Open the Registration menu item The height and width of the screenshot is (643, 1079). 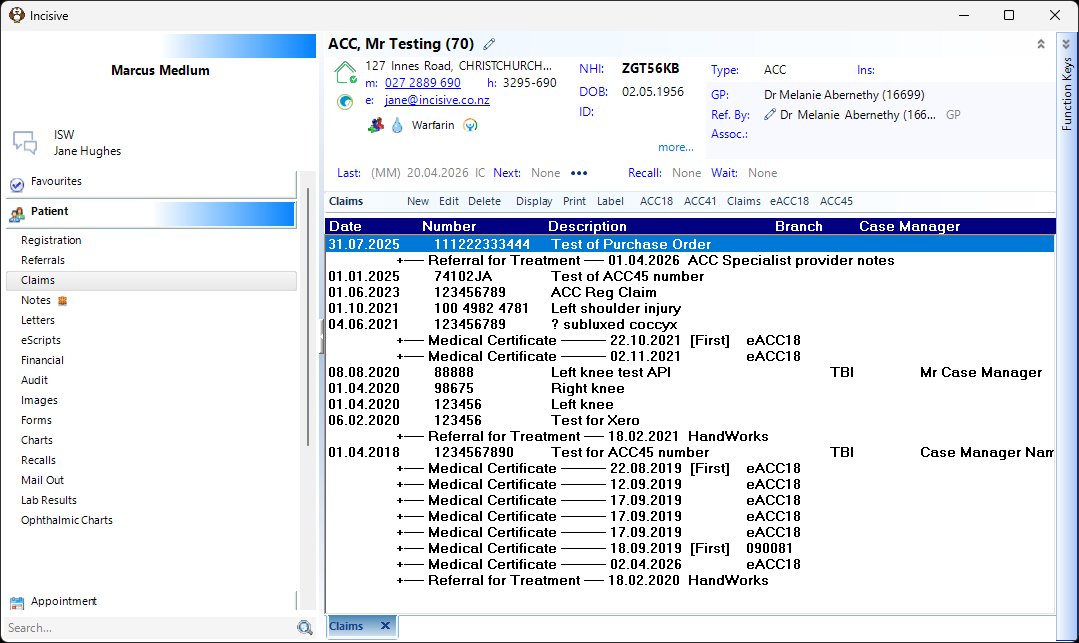point(51,240)
